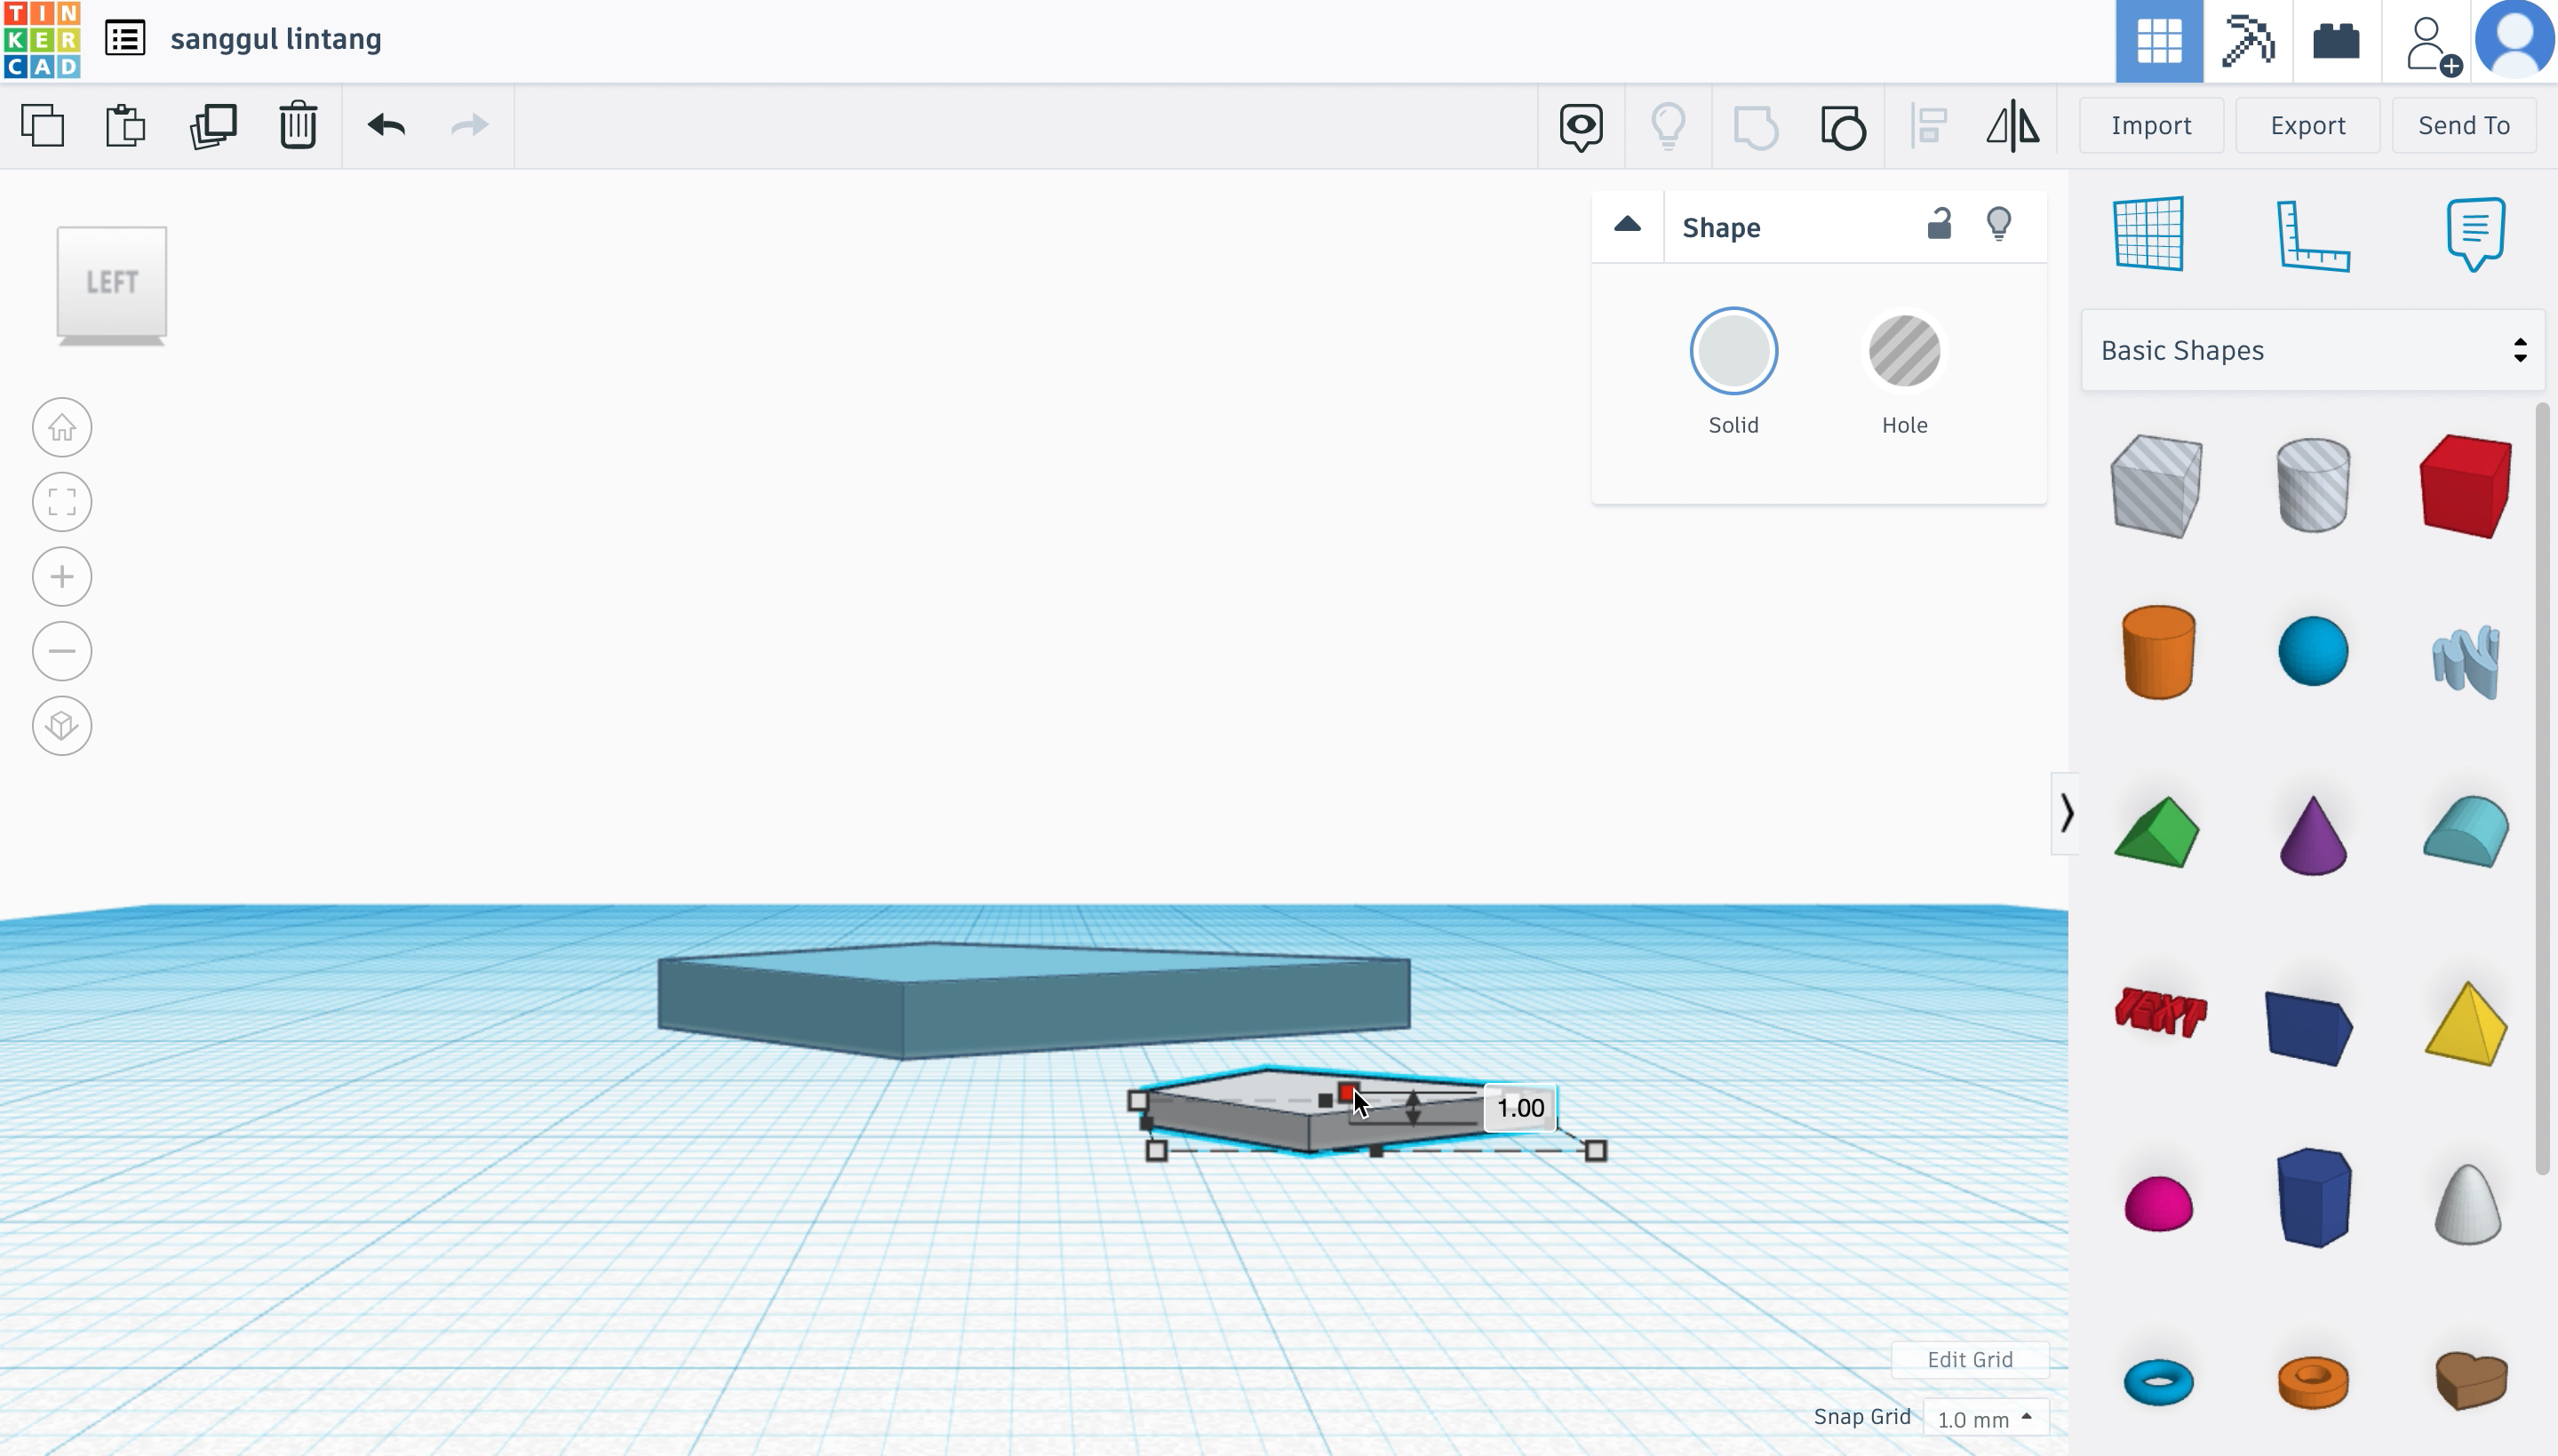2558x1456 pixels.
Task: Click the Import button
Action: [2152, 124]
